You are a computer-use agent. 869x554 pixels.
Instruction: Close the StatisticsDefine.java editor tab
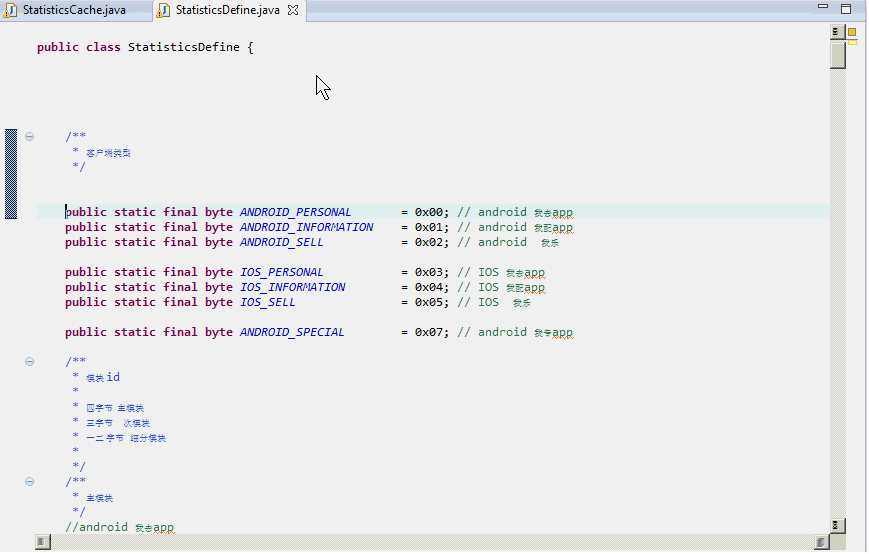point(293,10)
